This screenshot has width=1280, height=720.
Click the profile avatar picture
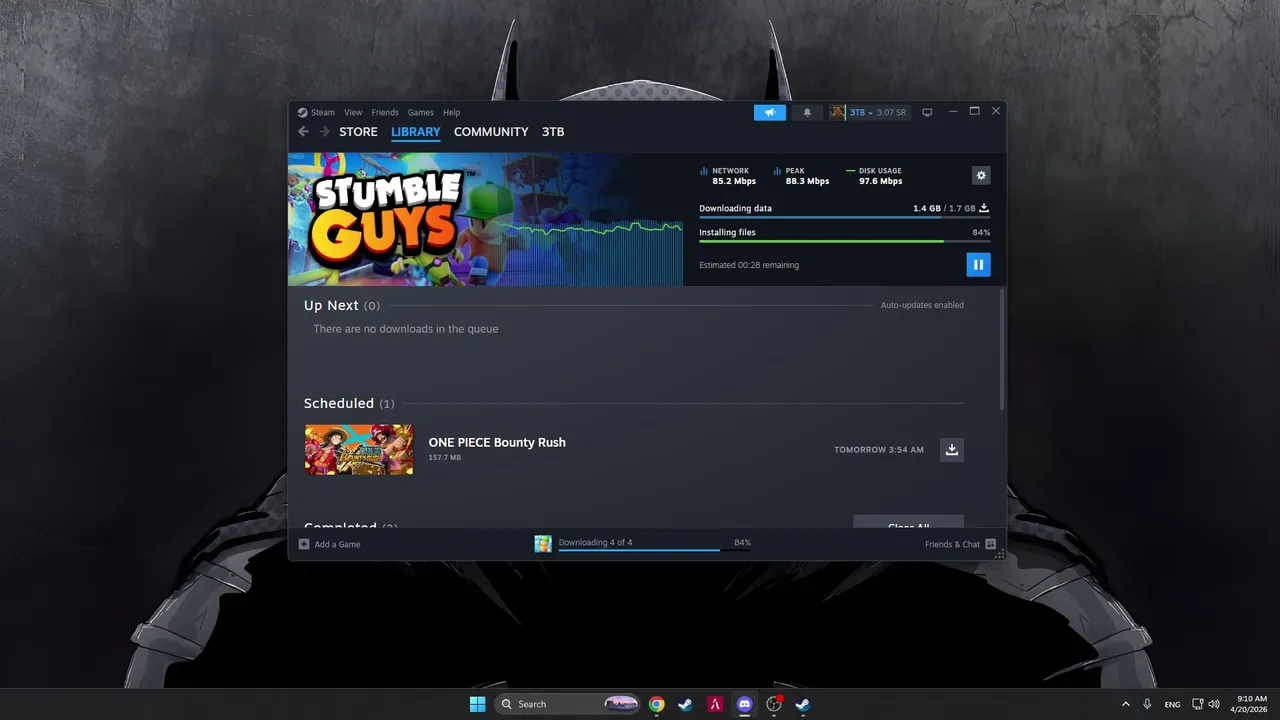(837, 113)
